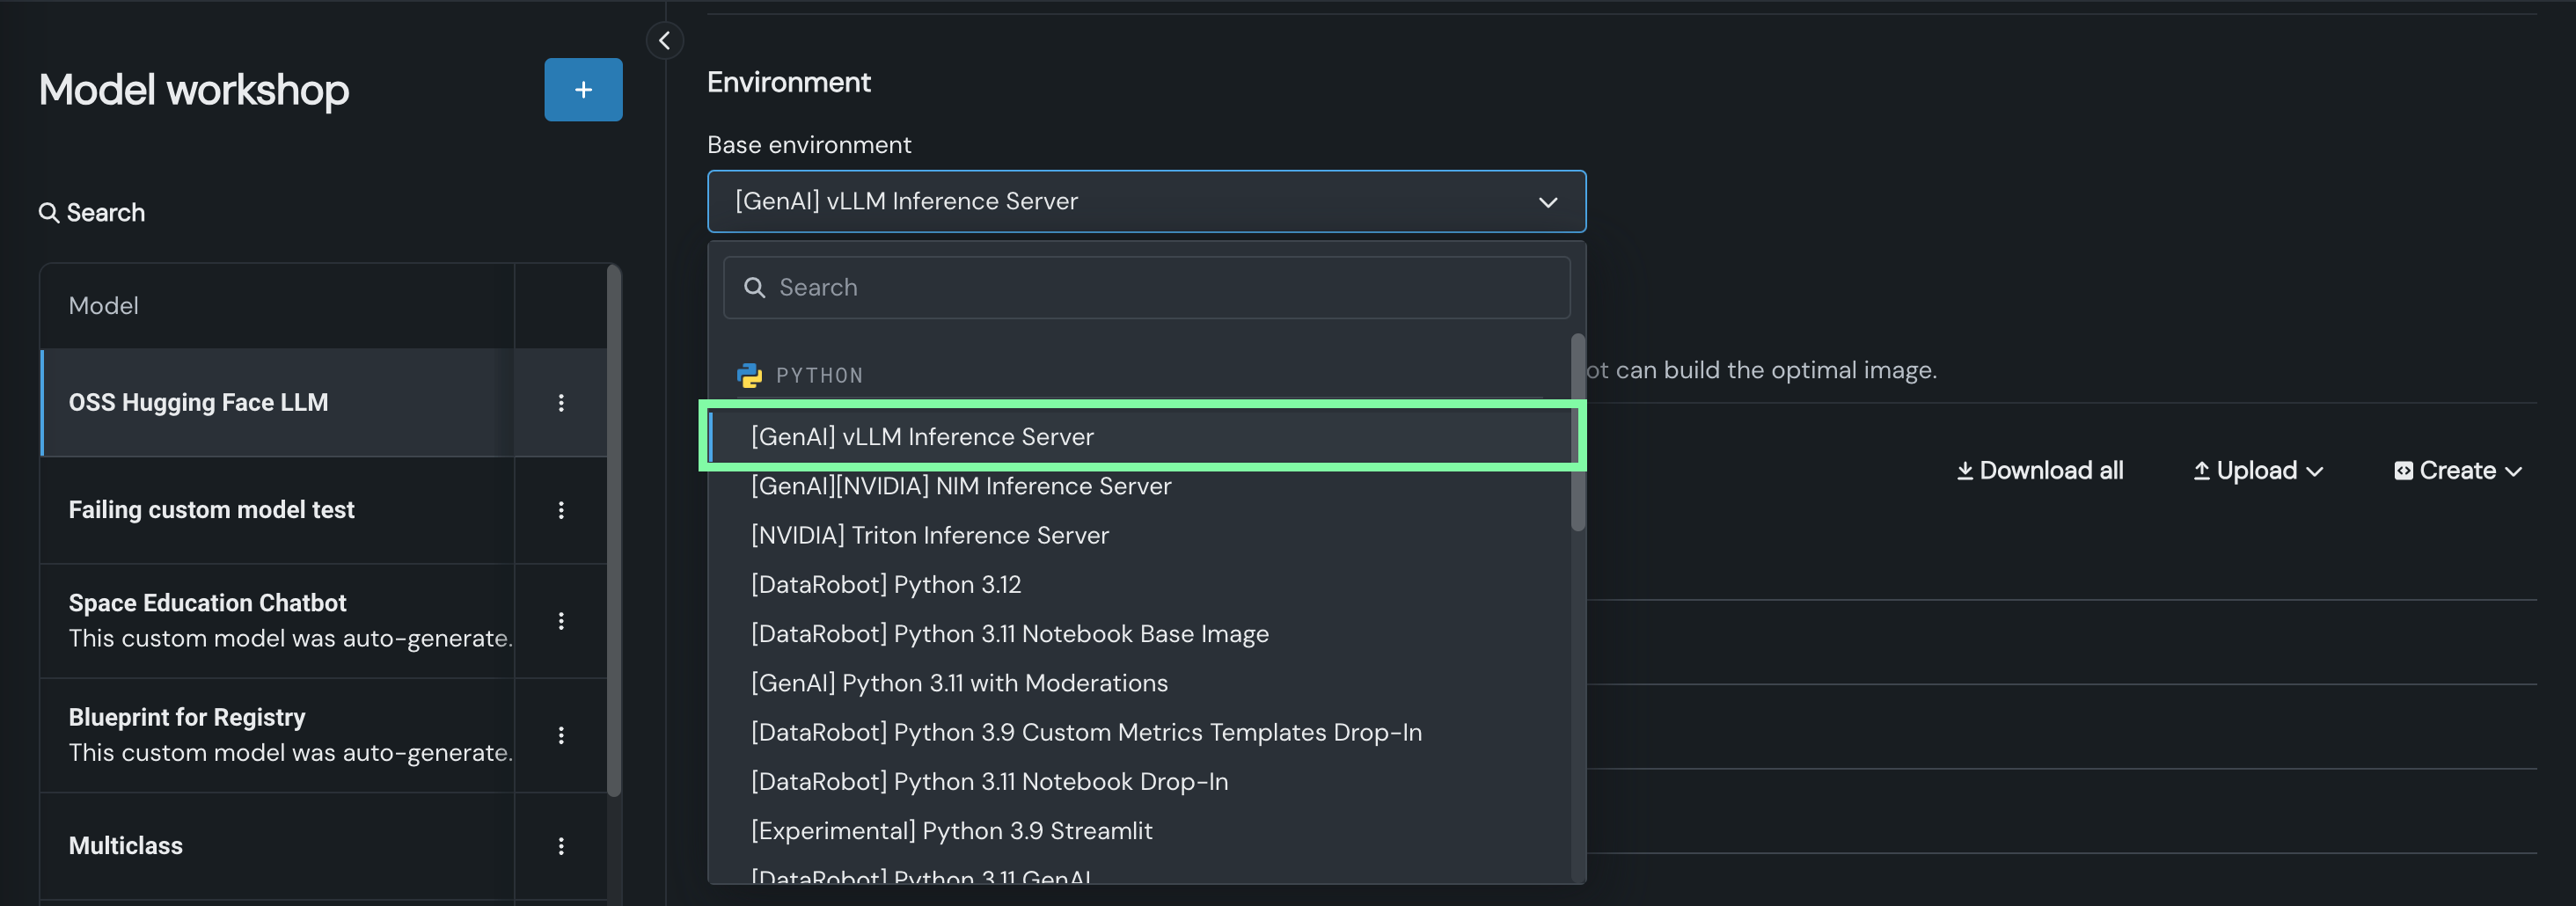Click the sidebar Search magnifier icon
The width and height of the screenshot is (2576, 906).
pos(48,213)
